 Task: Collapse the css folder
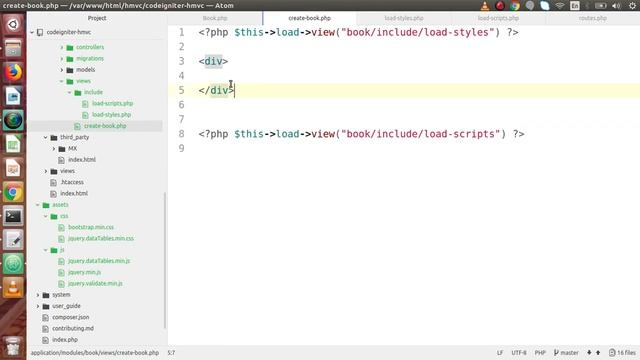(x=46, y=216)
